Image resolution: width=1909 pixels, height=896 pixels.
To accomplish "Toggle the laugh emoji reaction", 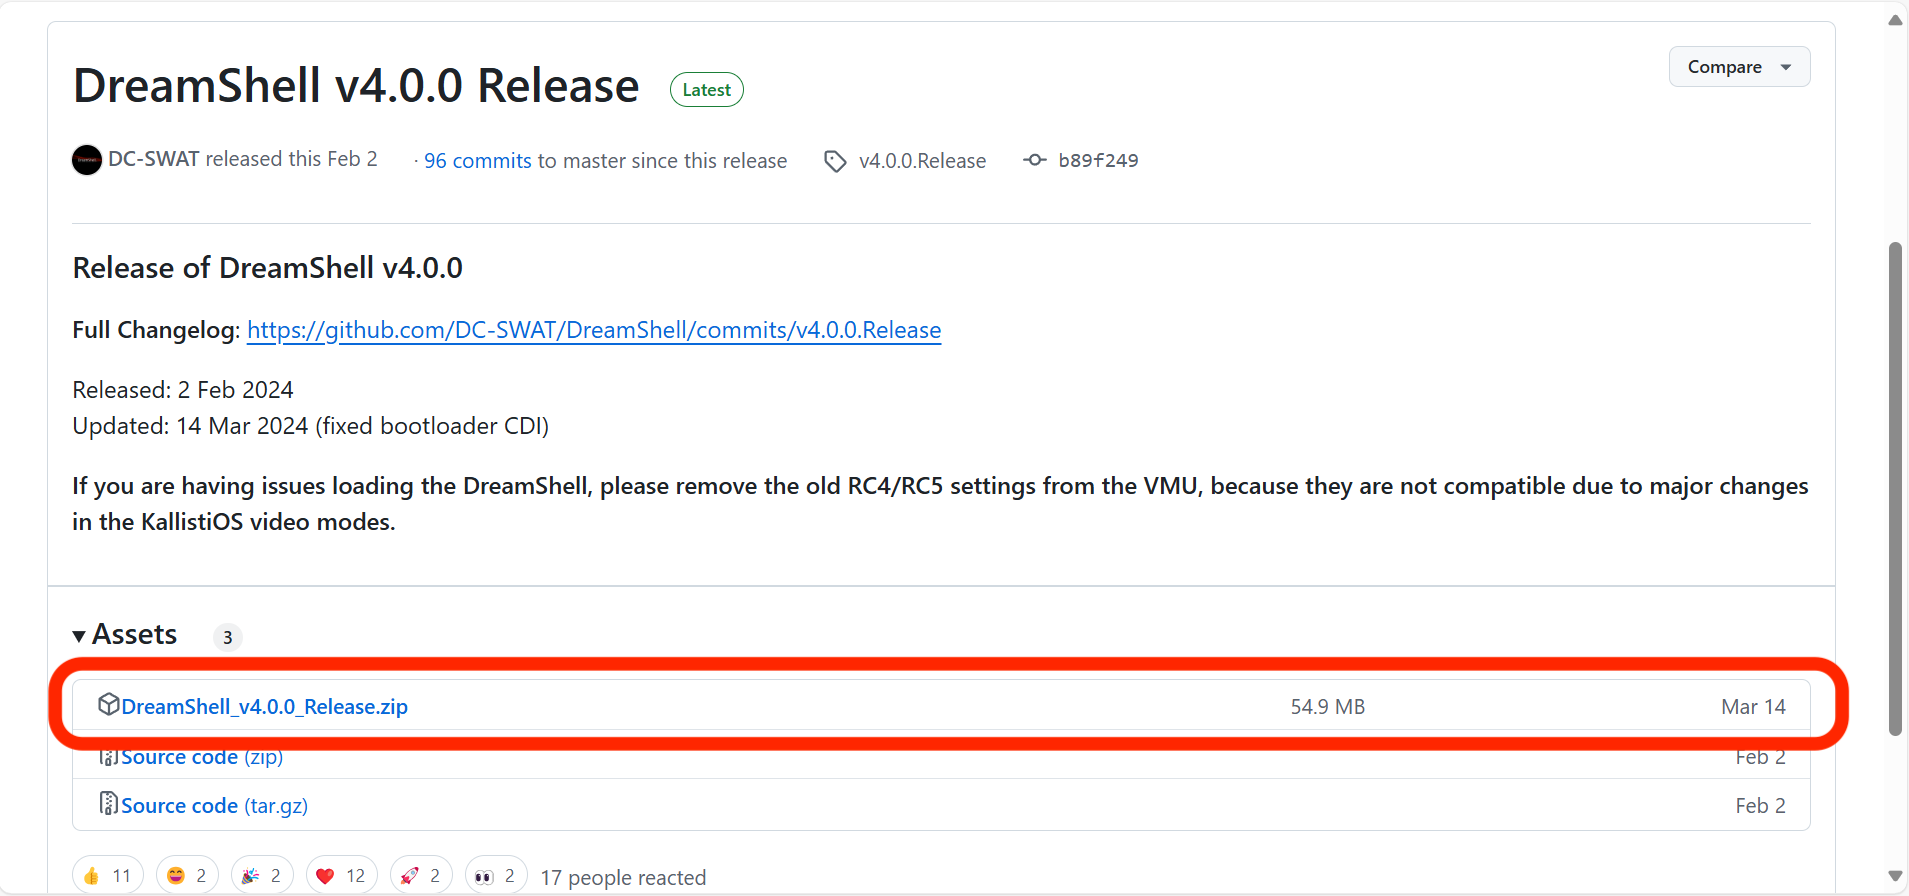I will pyautogui.click(x=187, y=876).
